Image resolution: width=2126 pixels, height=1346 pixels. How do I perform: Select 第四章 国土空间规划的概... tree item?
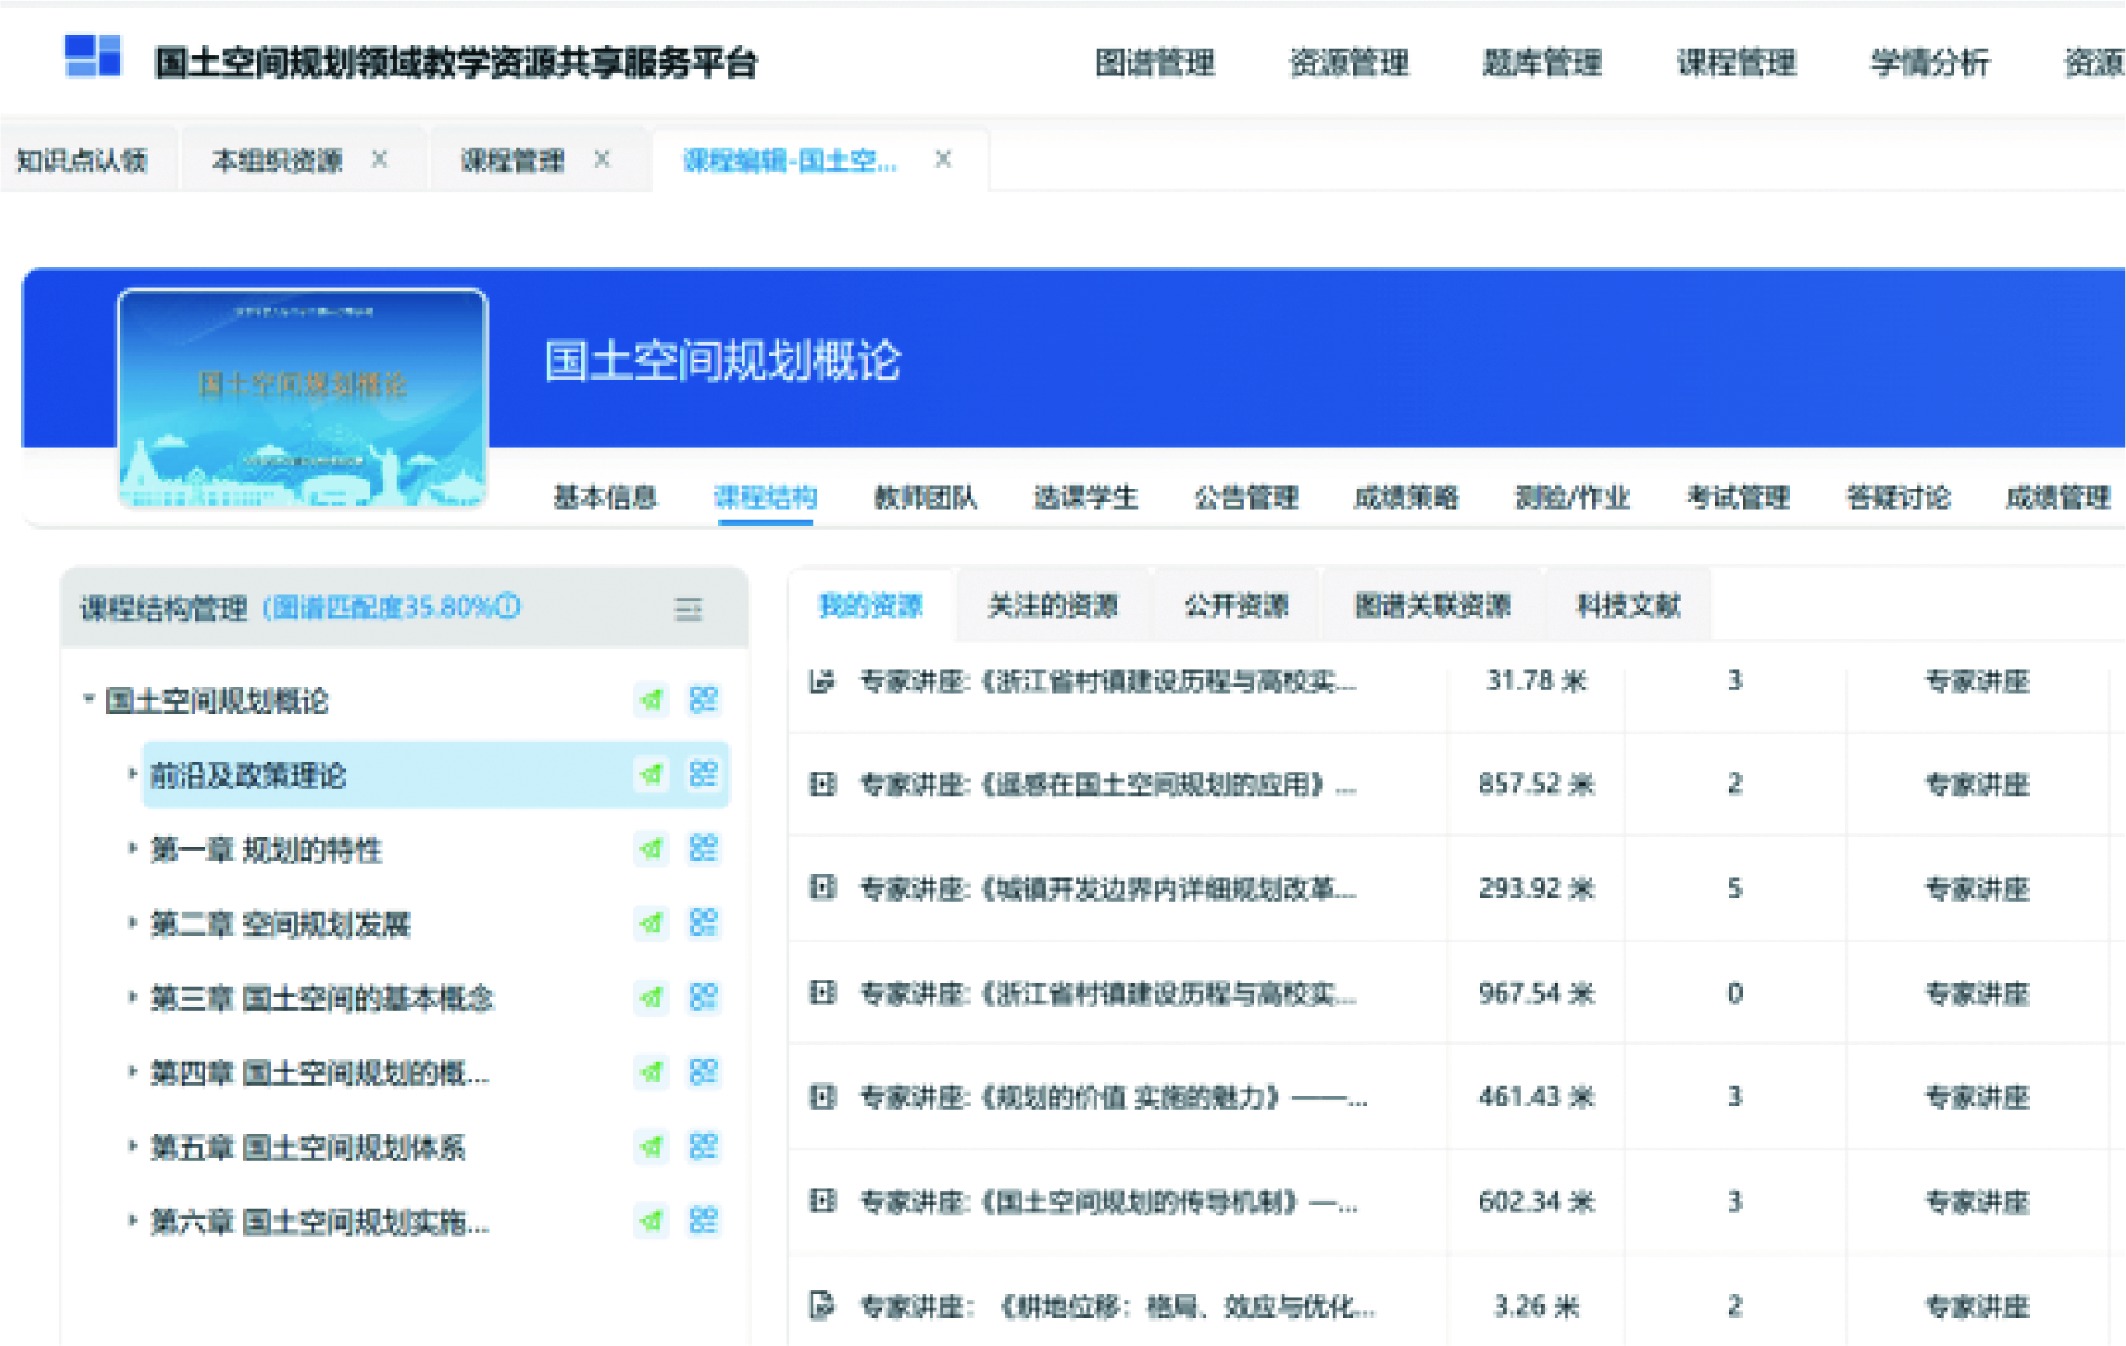point(319,1073)
